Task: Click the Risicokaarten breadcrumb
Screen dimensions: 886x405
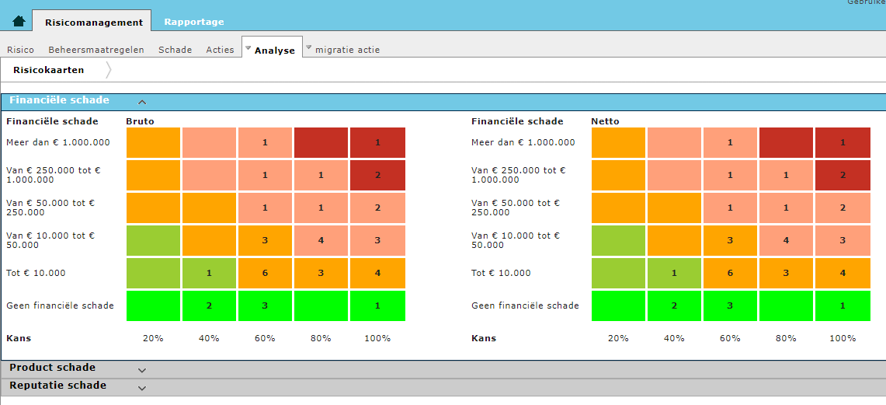Action: 48,70
